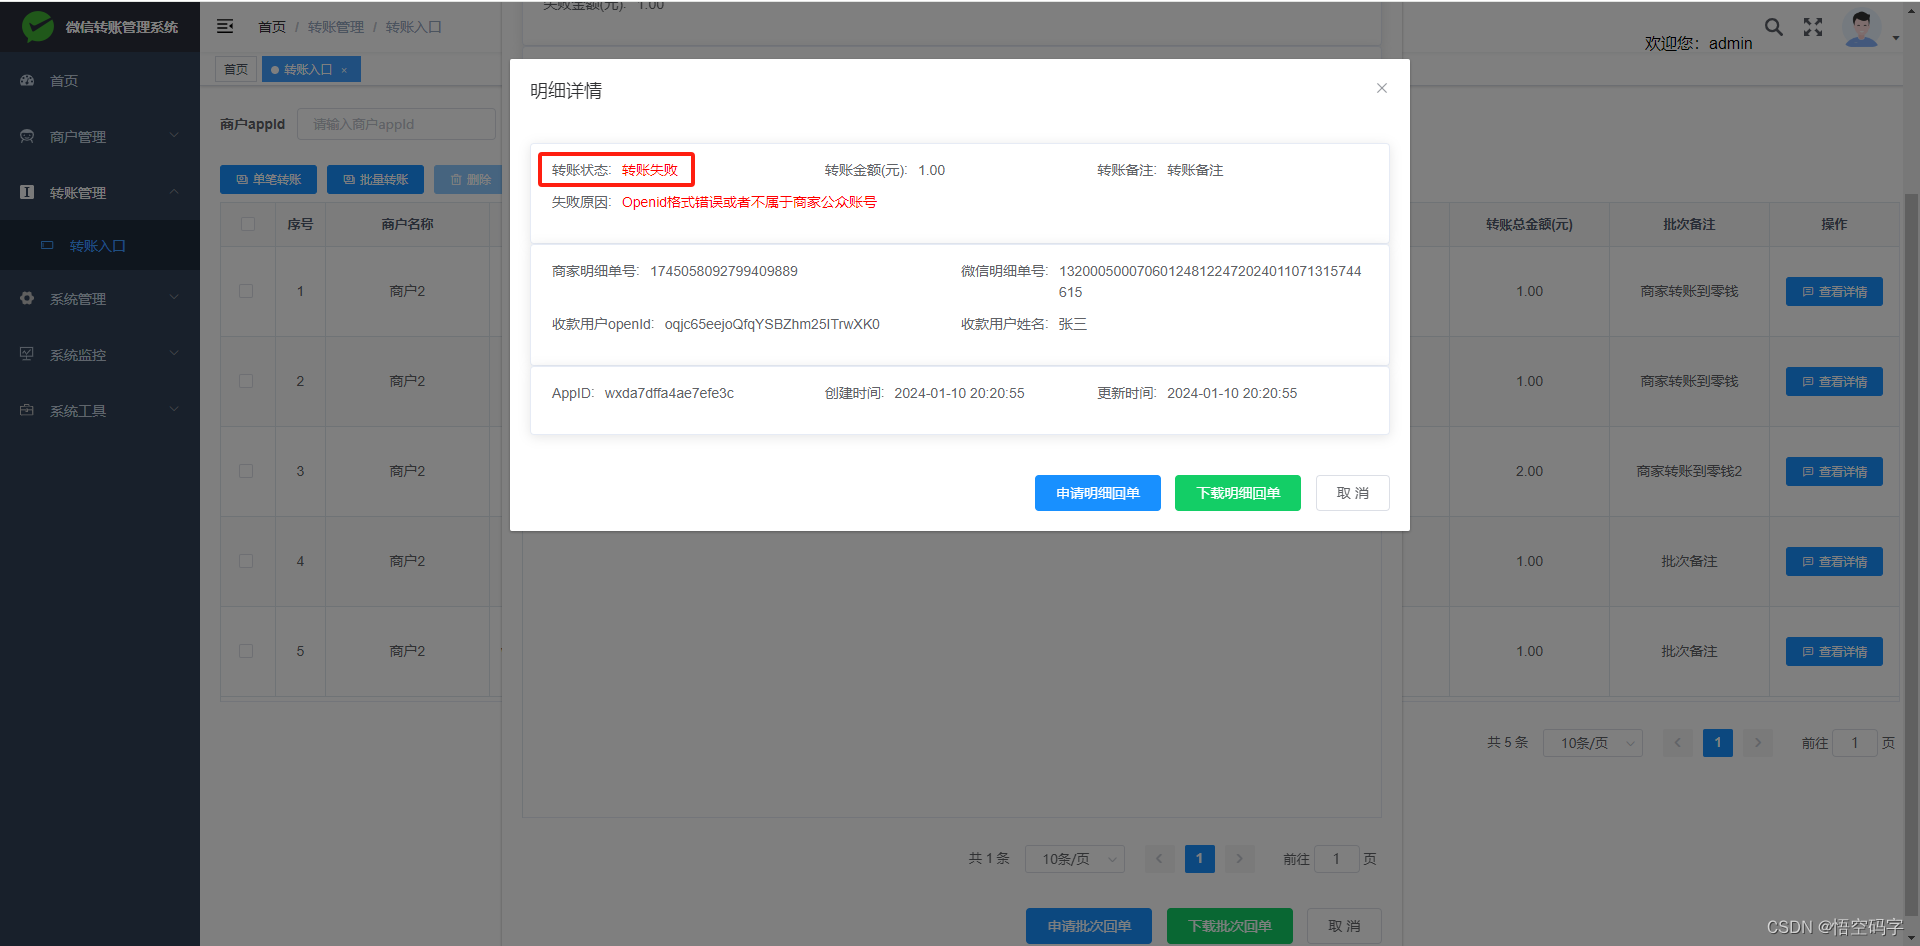Expand the 系统监控 menu

(x=100, y=354)
